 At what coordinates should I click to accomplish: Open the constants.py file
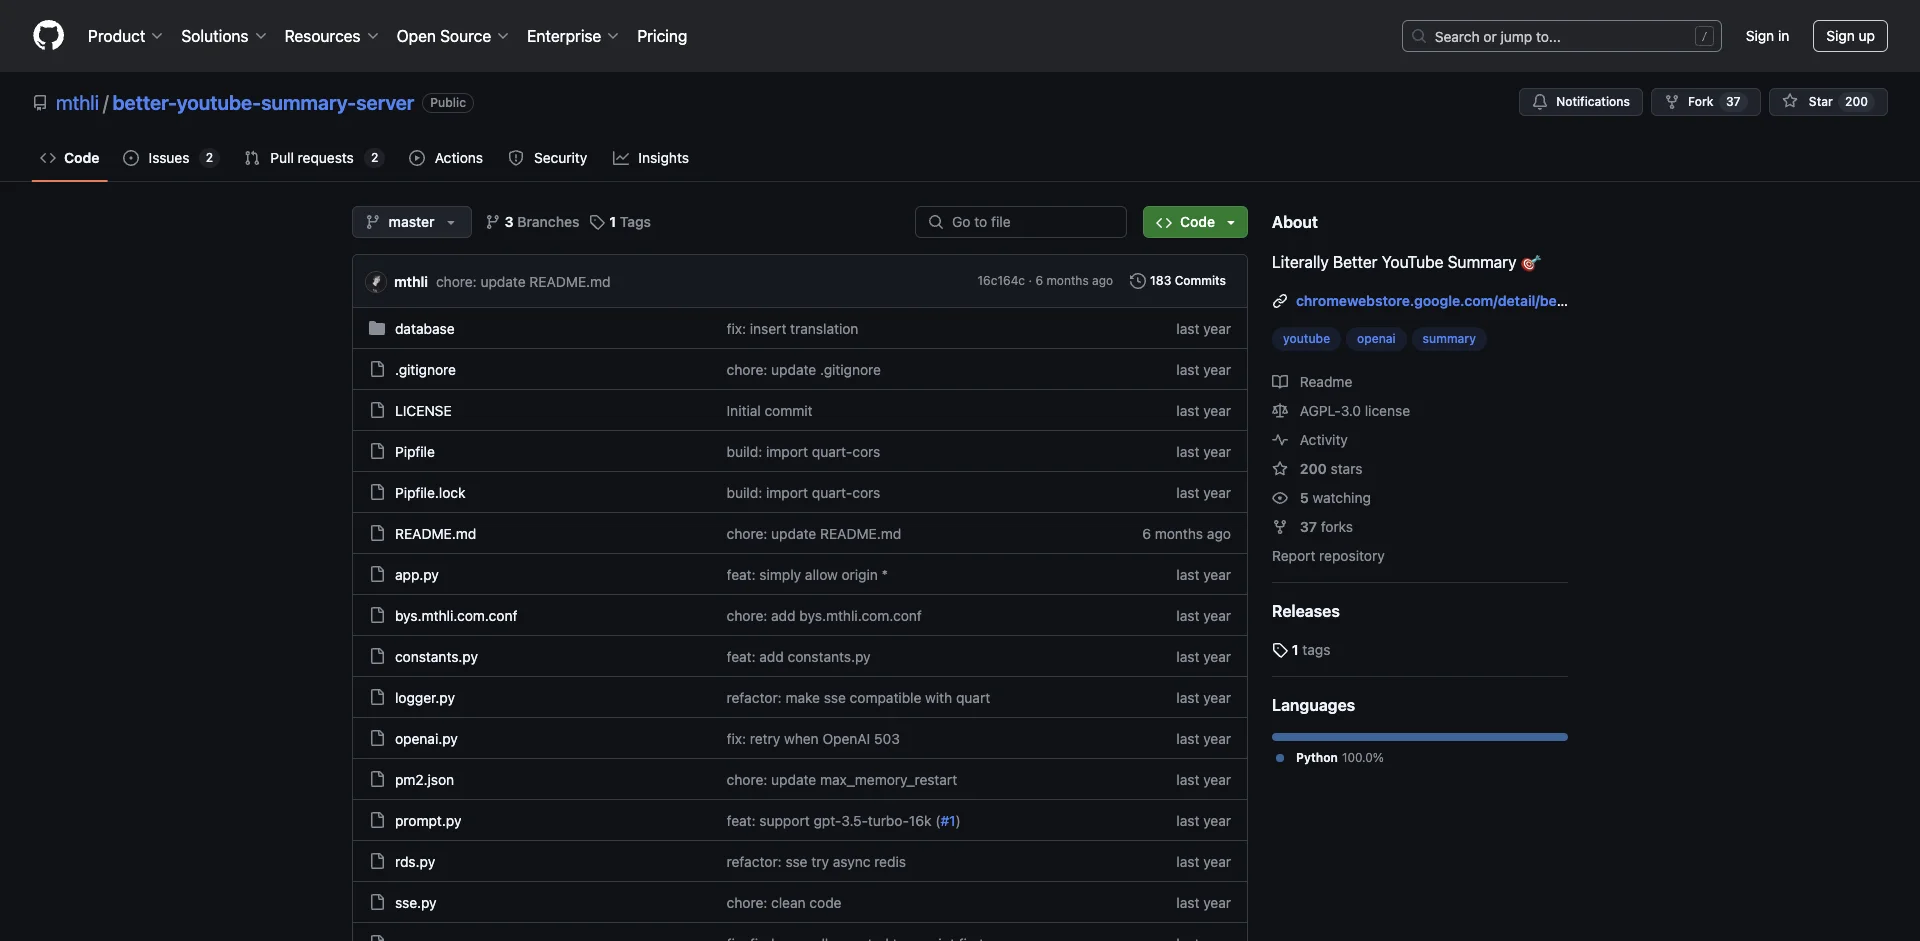(x=436, y=657)
